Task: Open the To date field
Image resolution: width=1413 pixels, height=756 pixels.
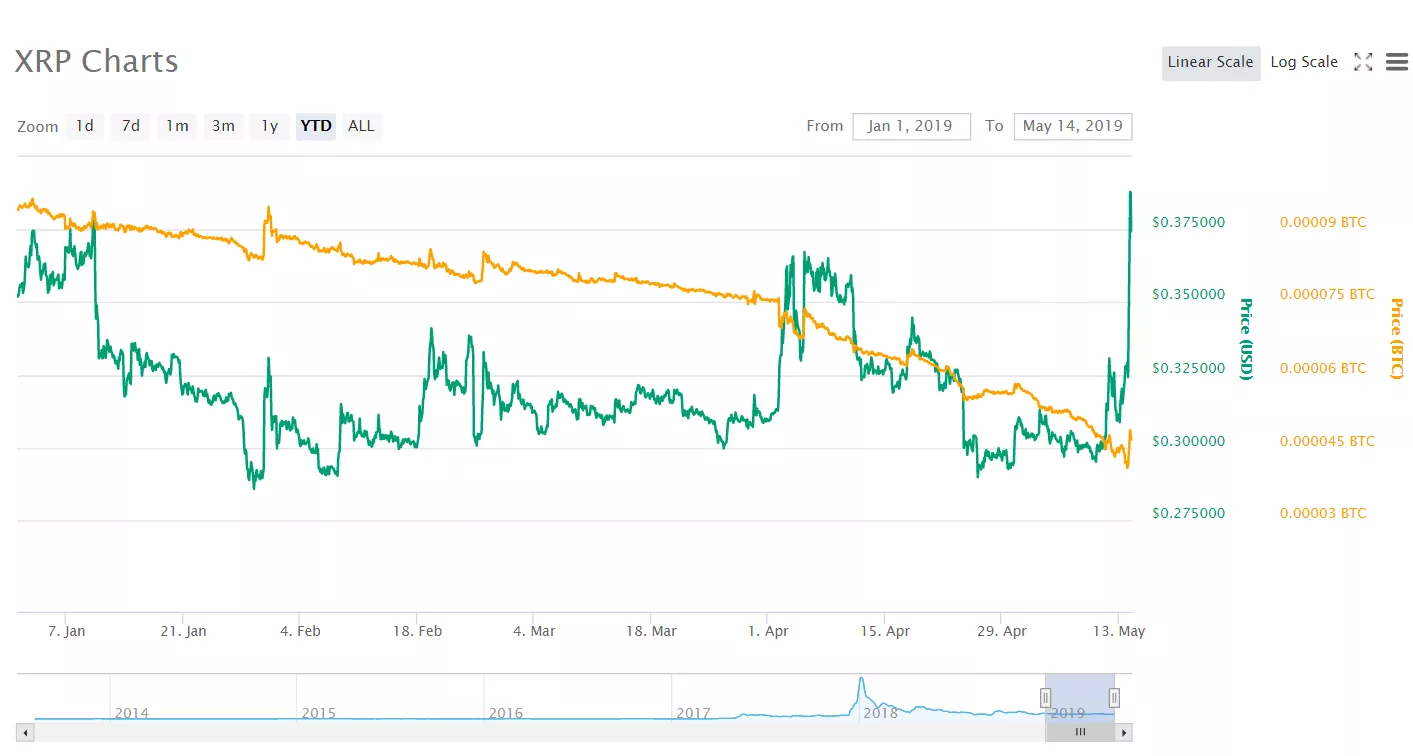Action: tap(1072, 126)
